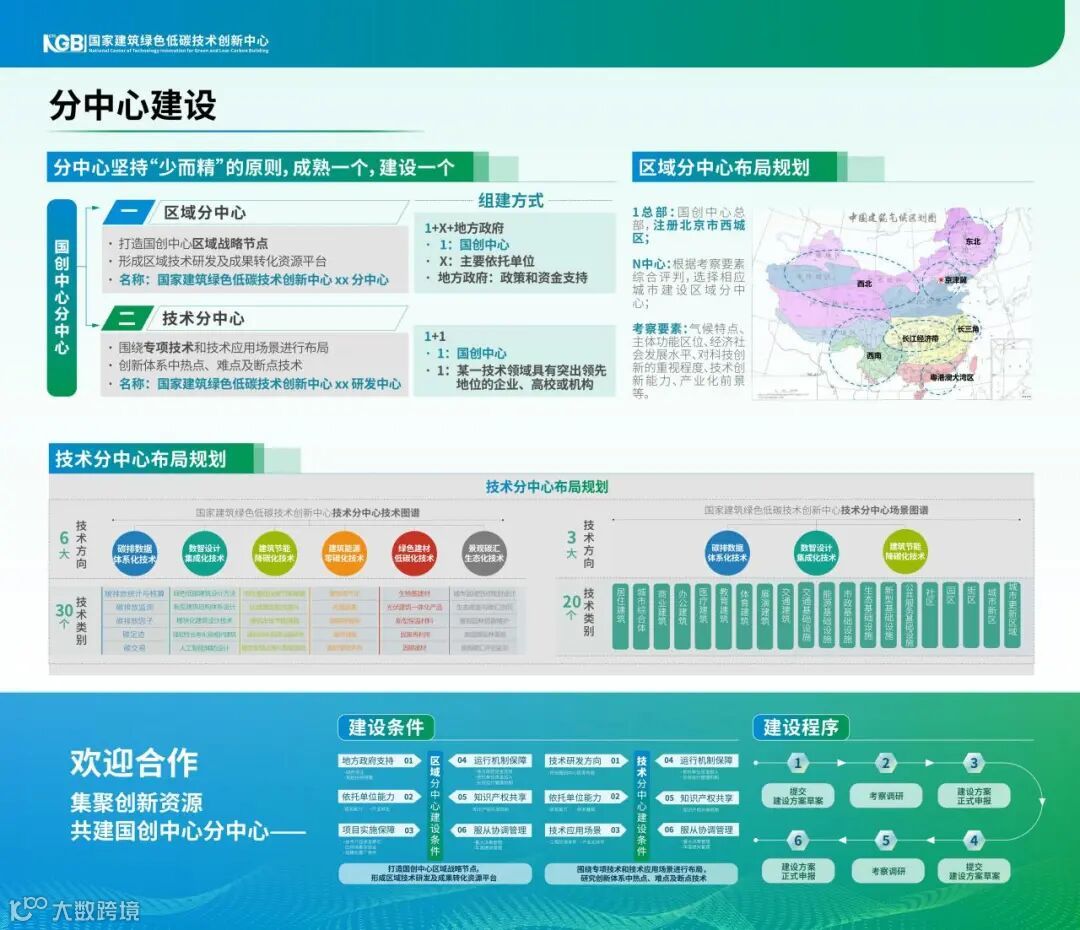
Task: Select the 街区 category bar
Action: click(x=972, y=614)
